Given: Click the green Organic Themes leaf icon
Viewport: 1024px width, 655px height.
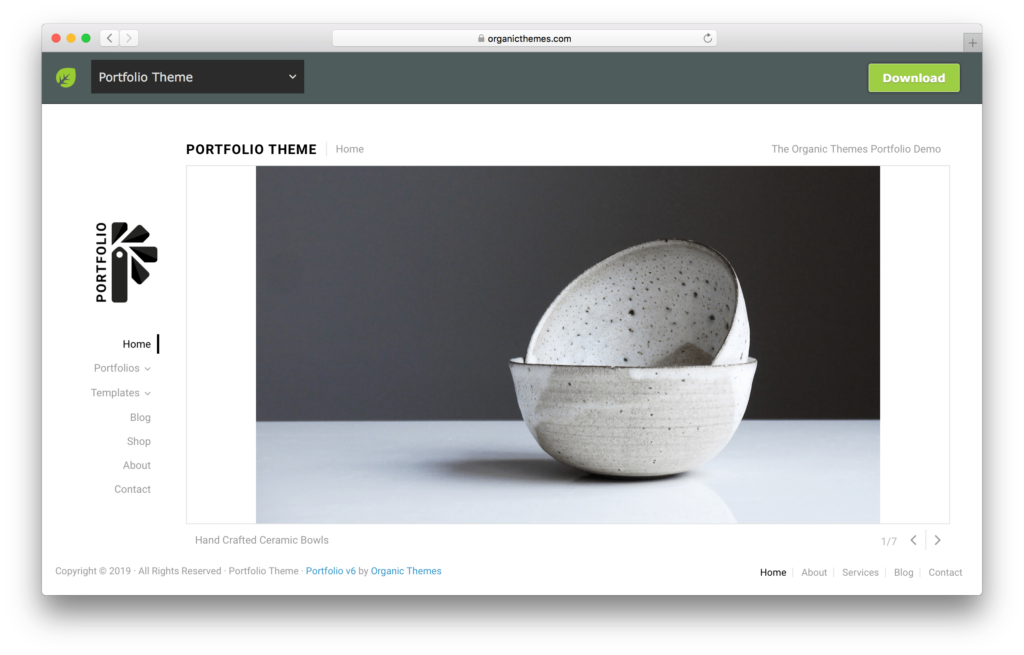Looking at the screenshot, I should 66,77.
